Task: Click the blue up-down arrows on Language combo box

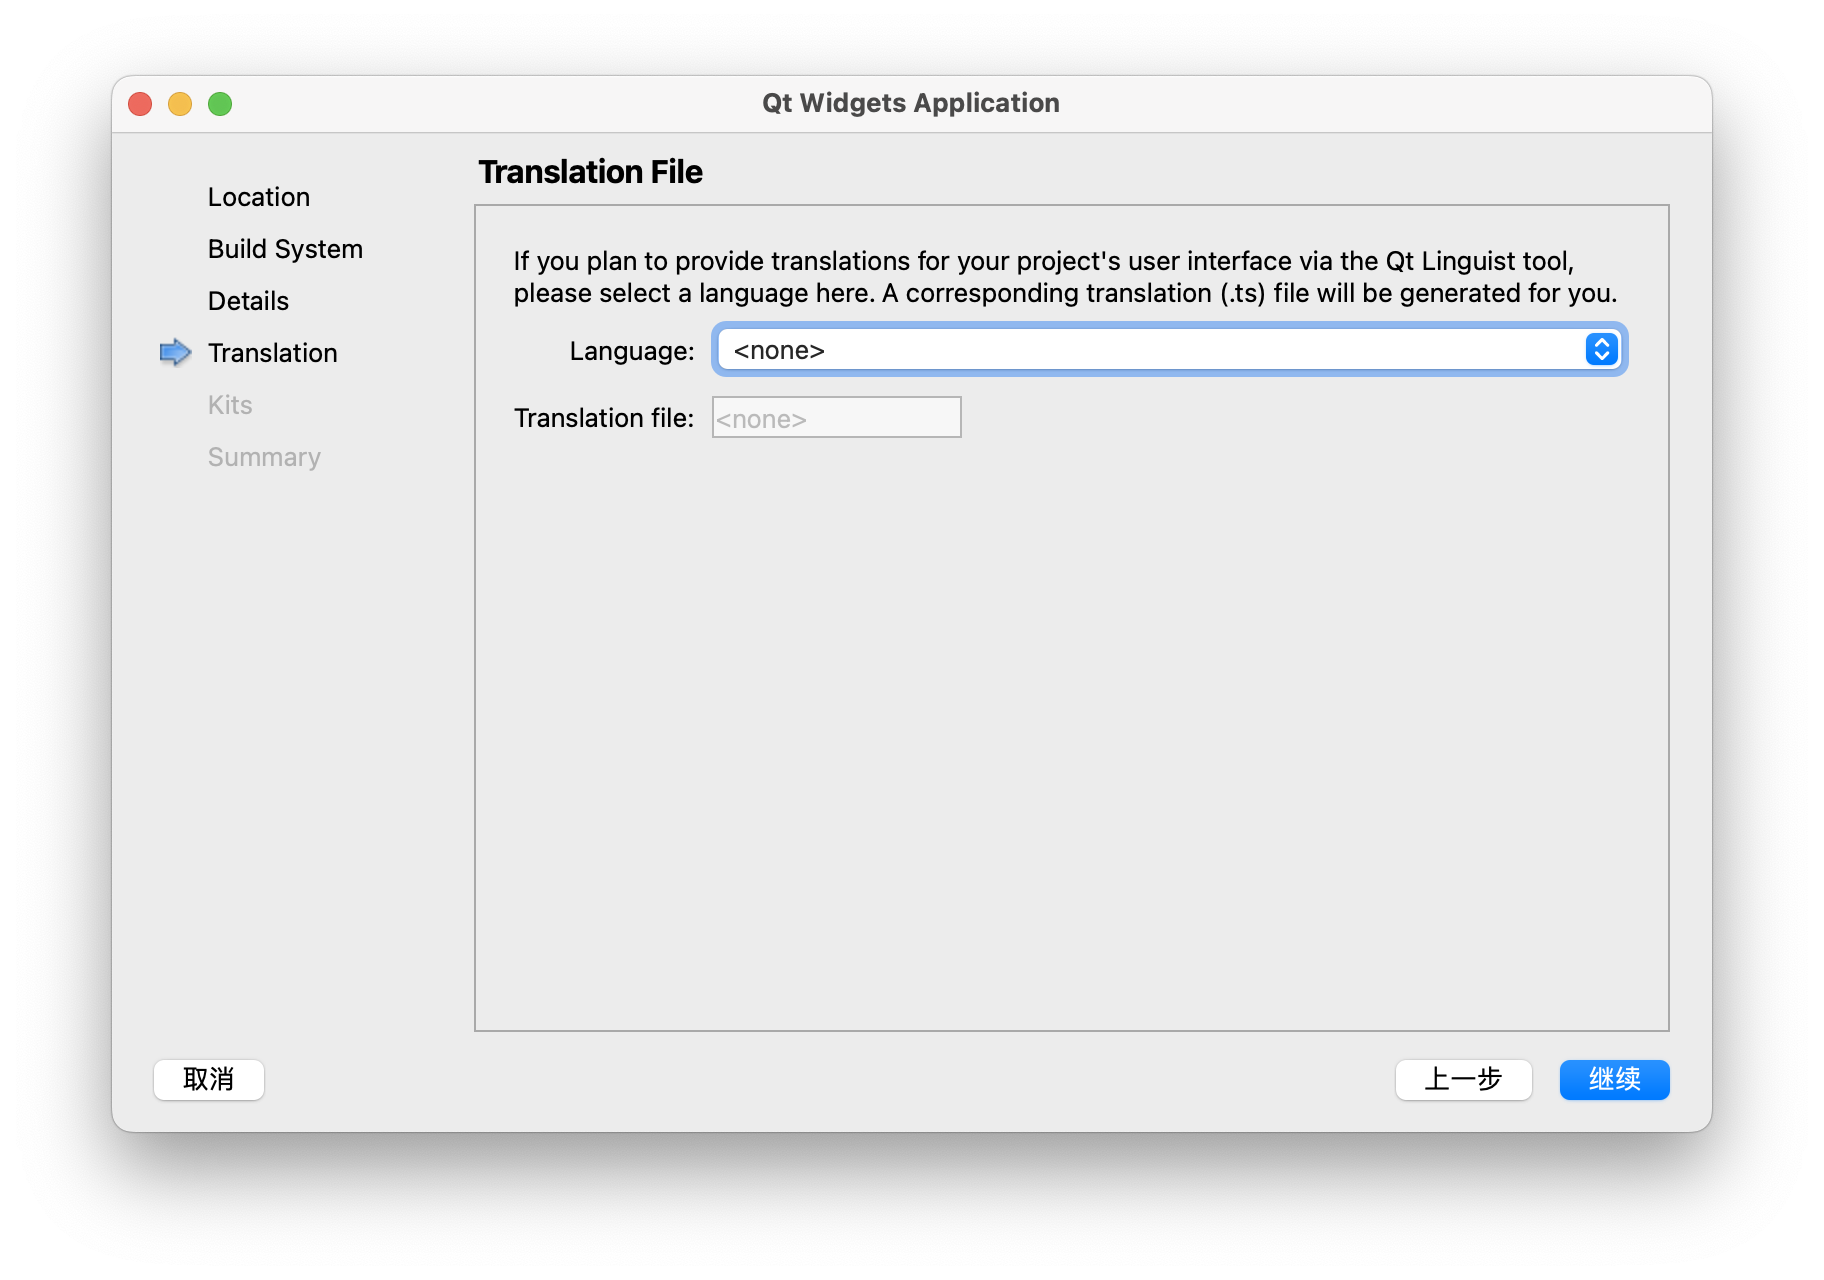Action: [1601, 350]
